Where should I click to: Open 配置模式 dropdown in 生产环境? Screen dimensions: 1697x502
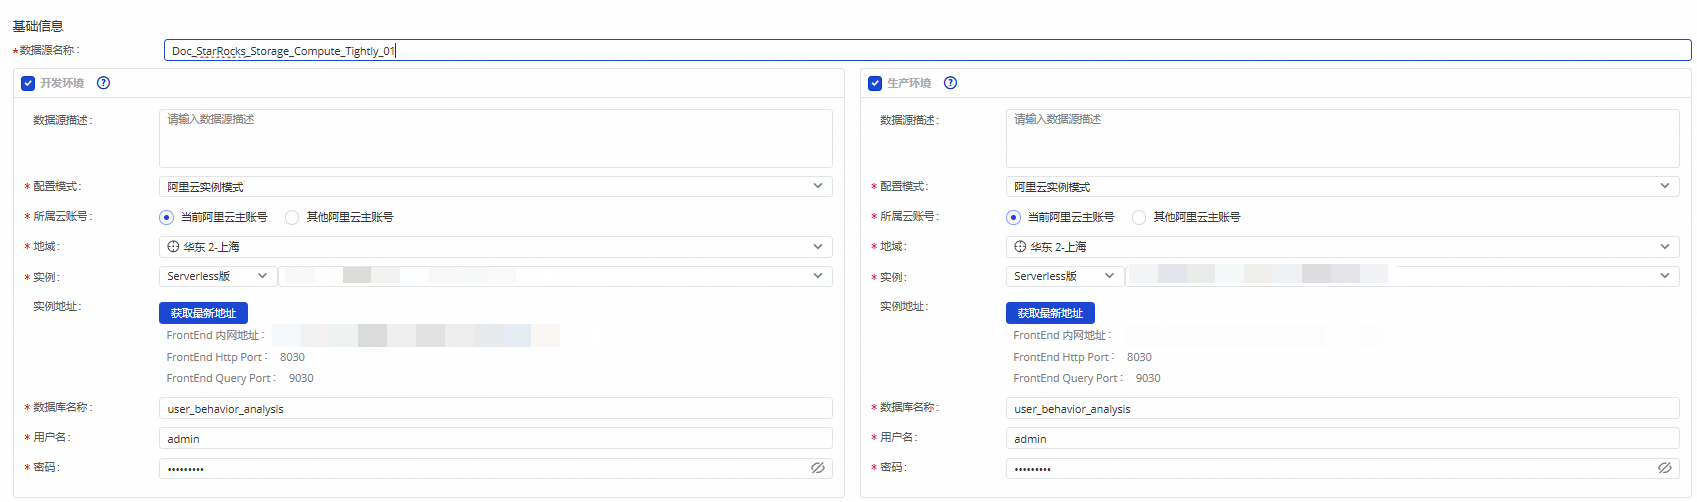1343,187
